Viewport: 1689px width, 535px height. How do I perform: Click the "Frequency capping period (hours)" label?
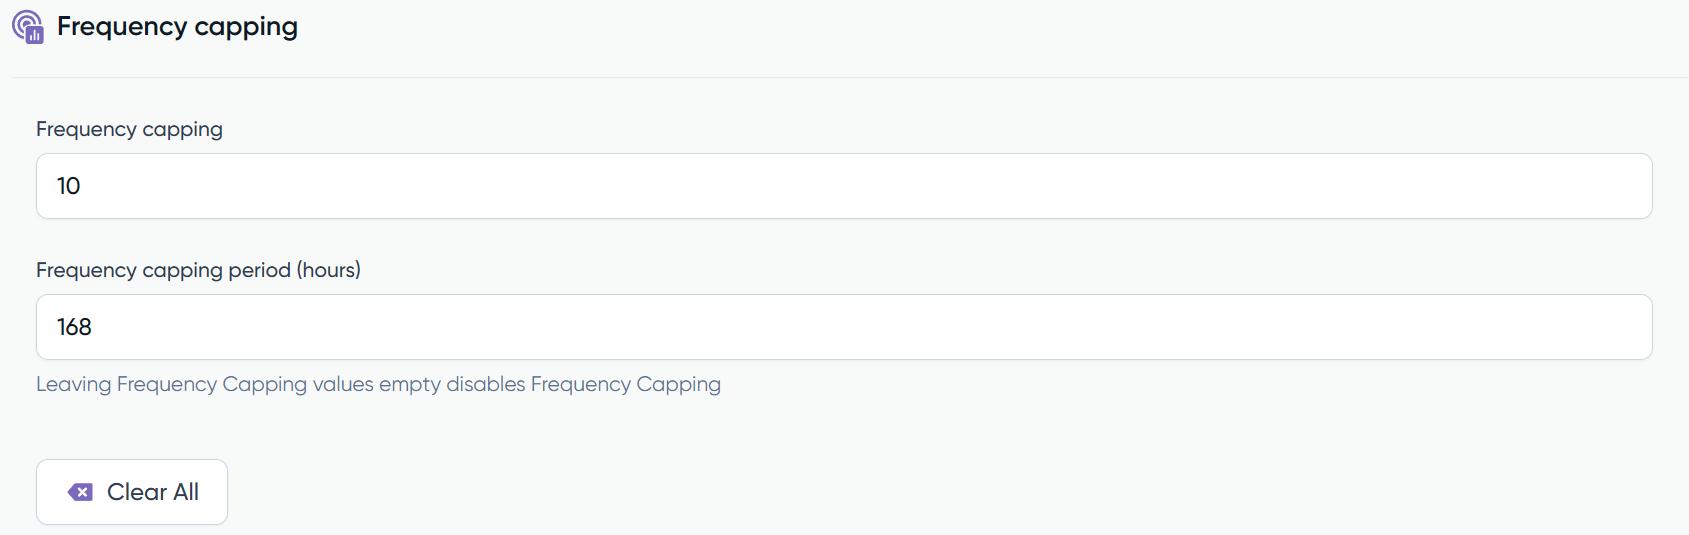click(x=198, y=270)
